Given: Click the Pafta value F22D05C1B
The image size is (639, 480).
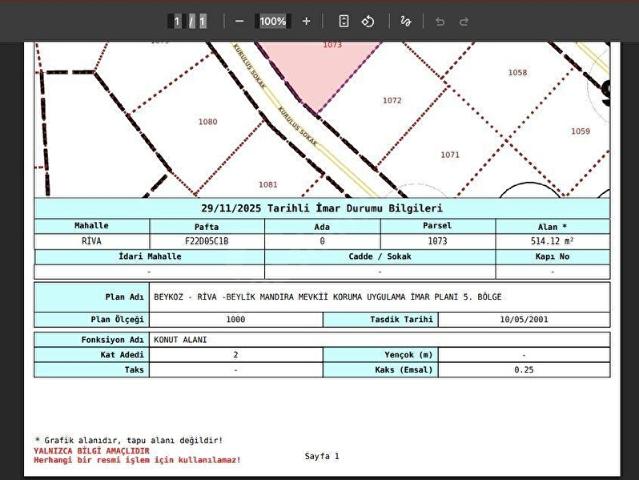Looking at the screenshot, I should click(207, 241).
